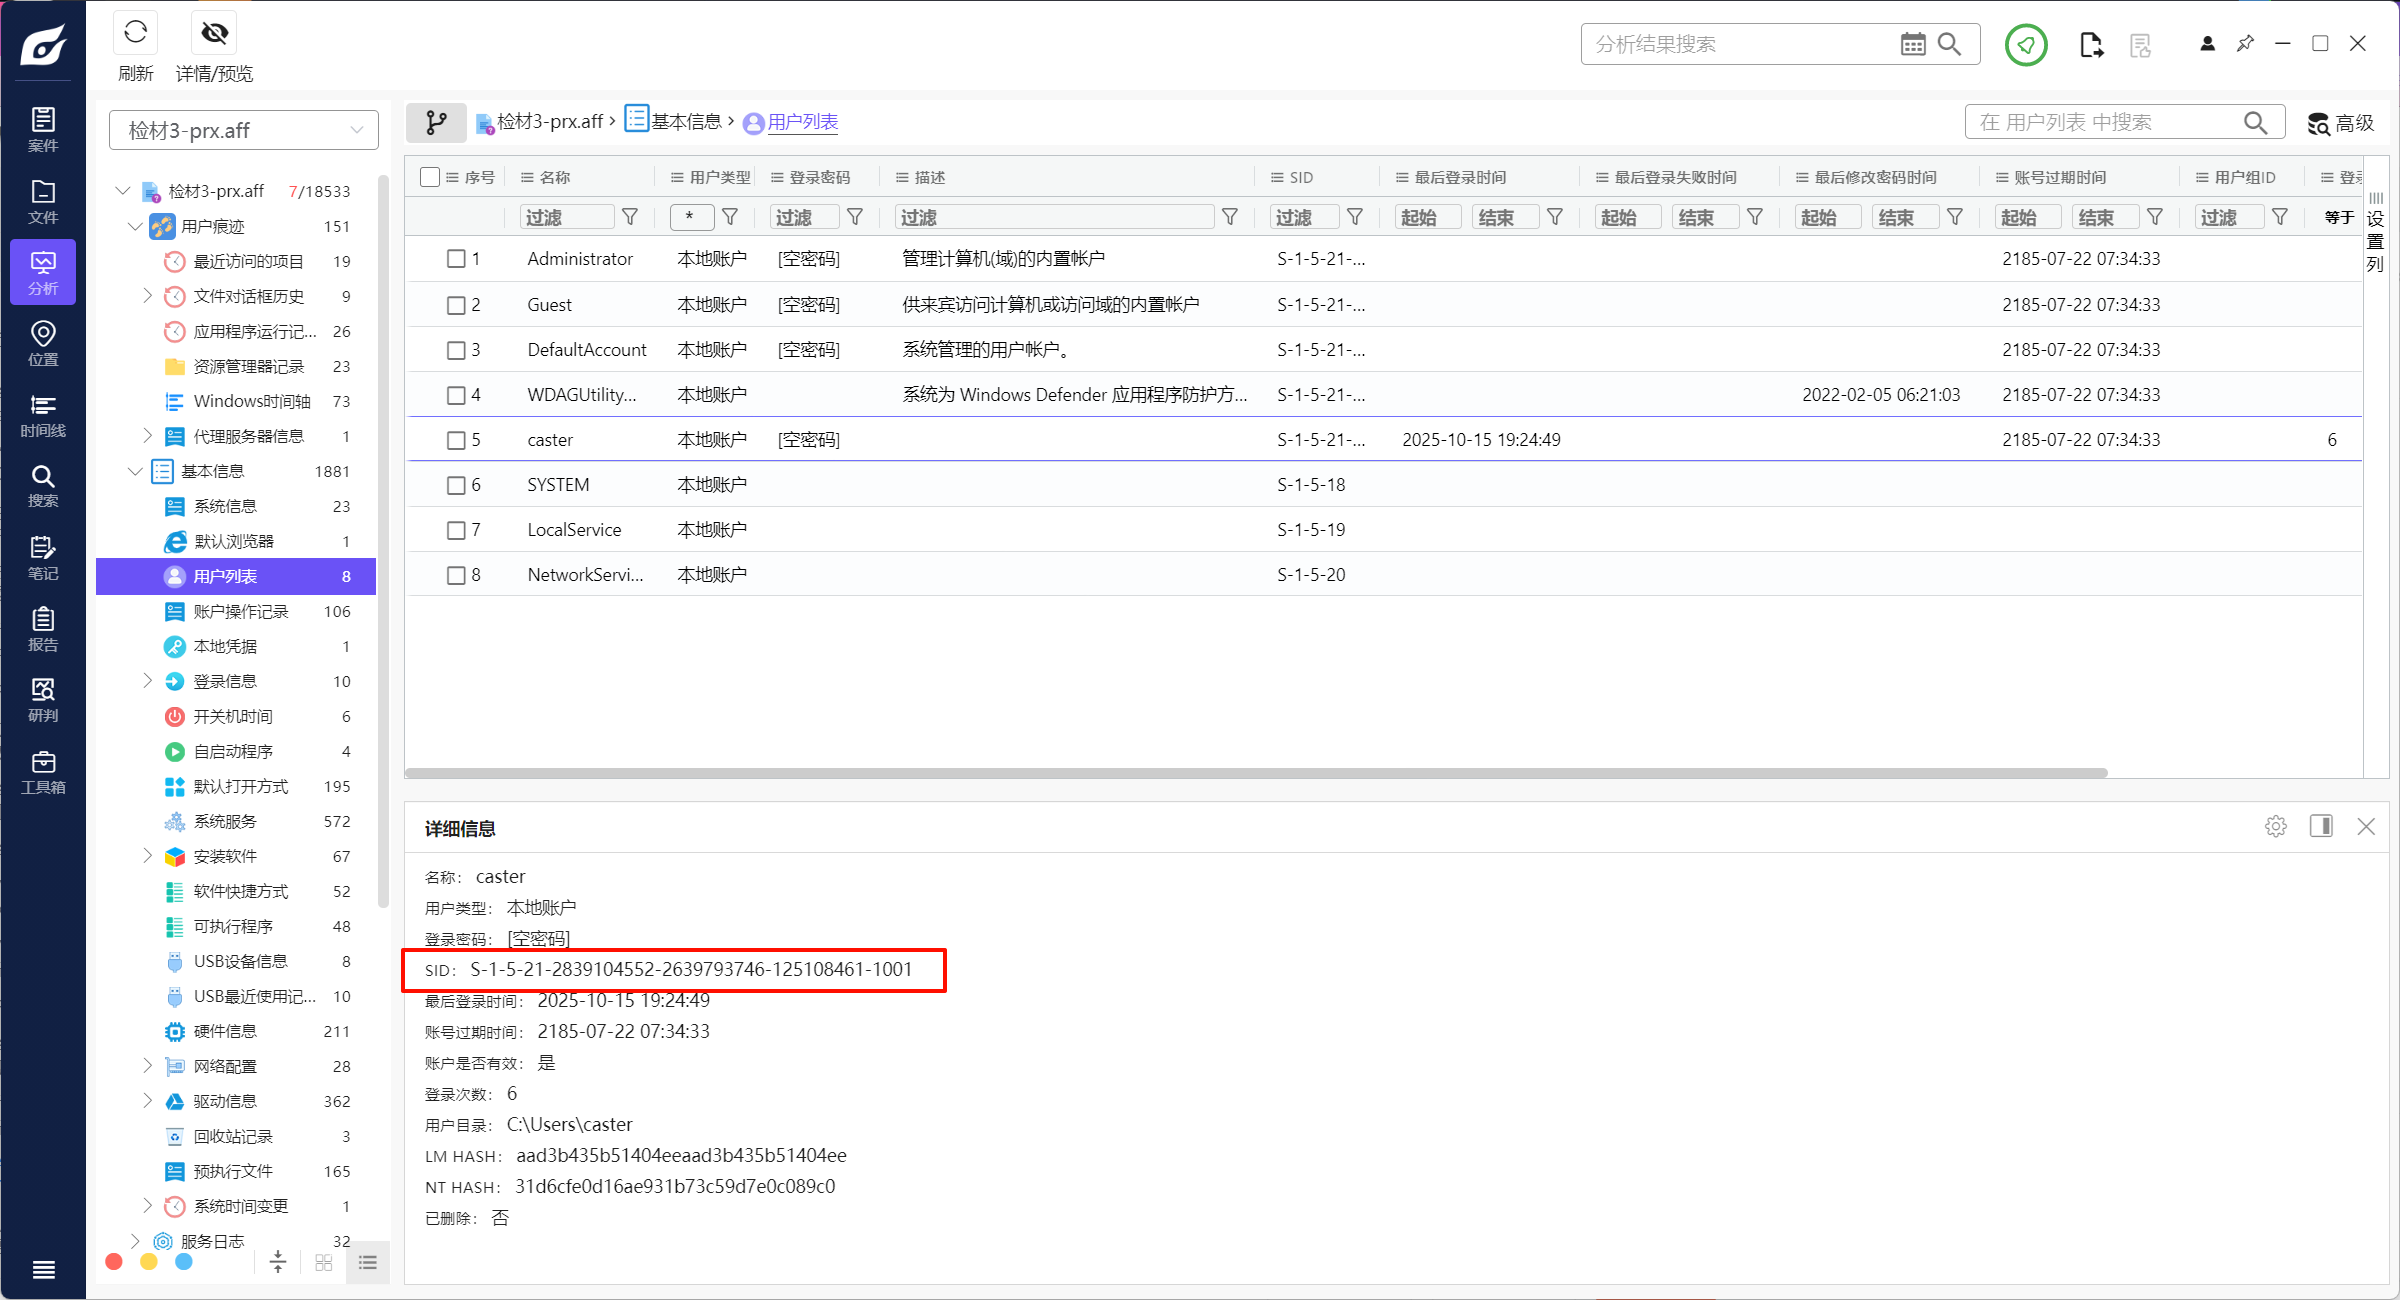Click the 高级 advanced search button
This screenshot has width=2400, height=1300.
tap(2340, 123)
